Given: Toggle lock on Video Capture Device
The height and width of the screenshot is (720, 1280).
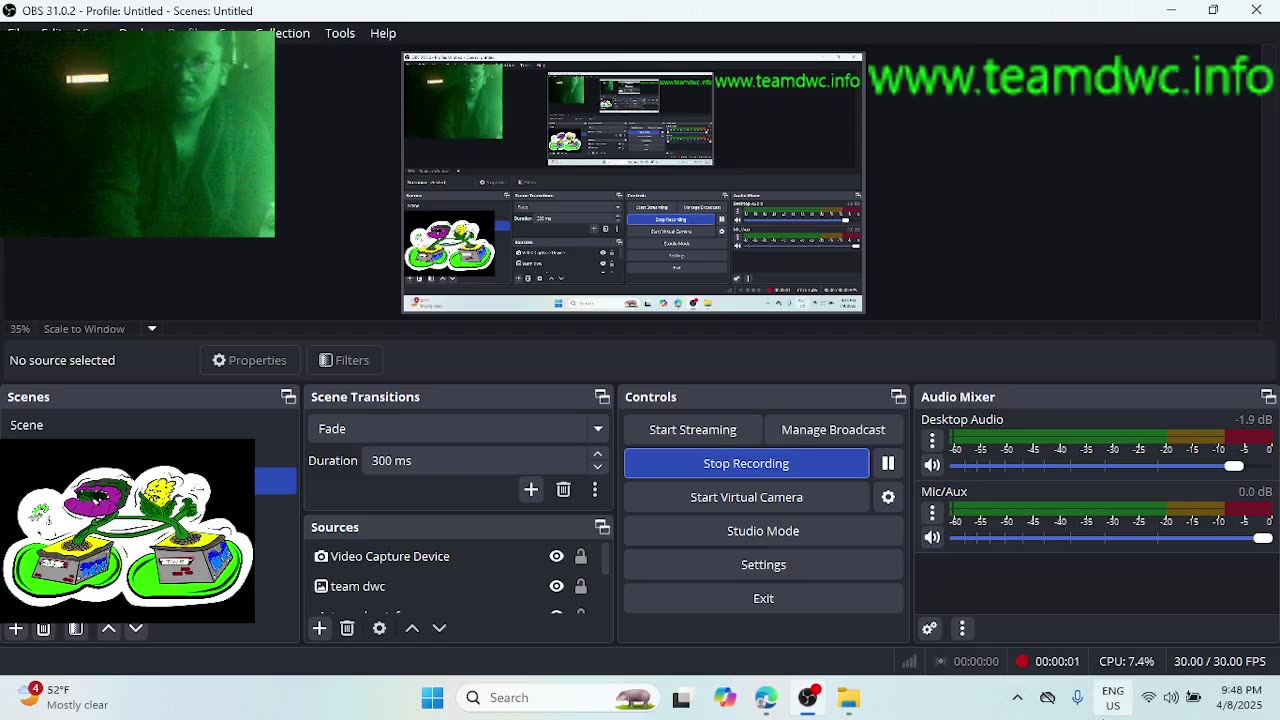Looking at the screenshot, I should 580,556.
